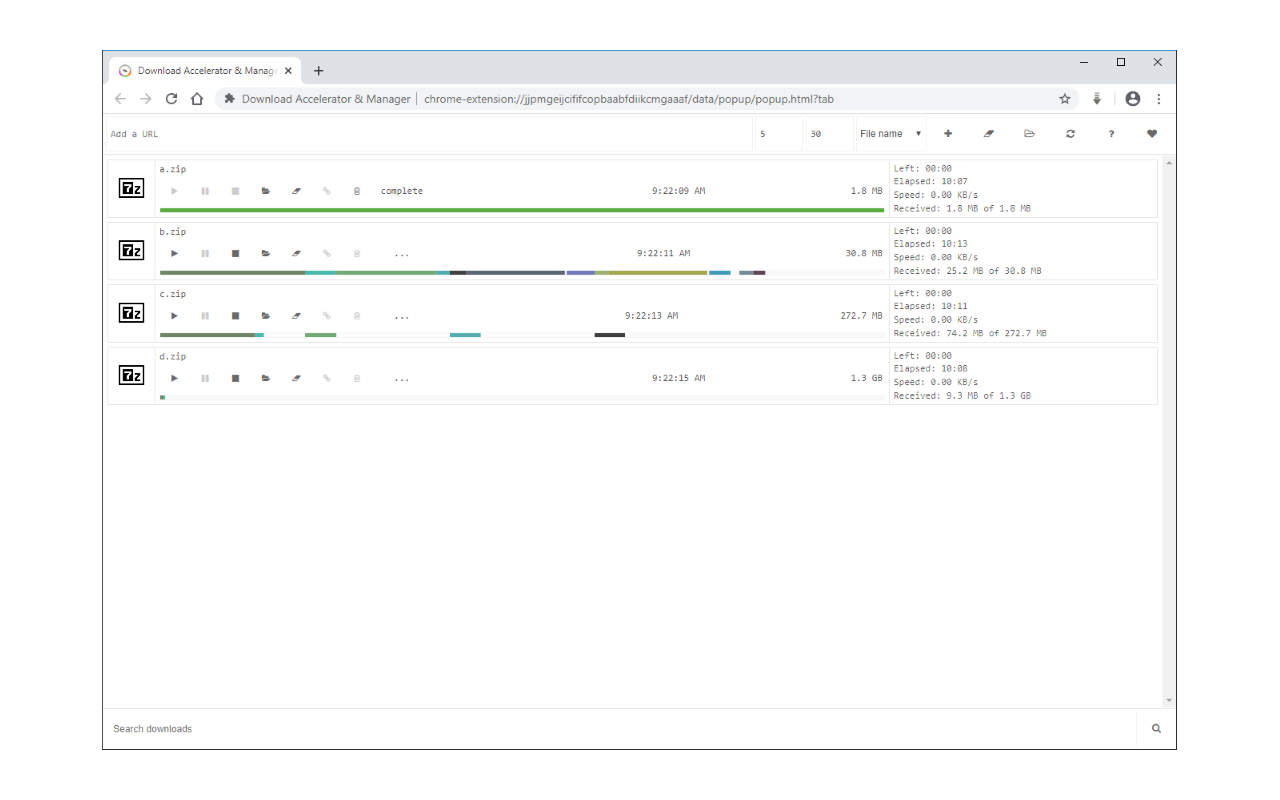Click the eraser icon in the top toolbar
Screen dimensions: 1280x800
[x=989, y=134]
